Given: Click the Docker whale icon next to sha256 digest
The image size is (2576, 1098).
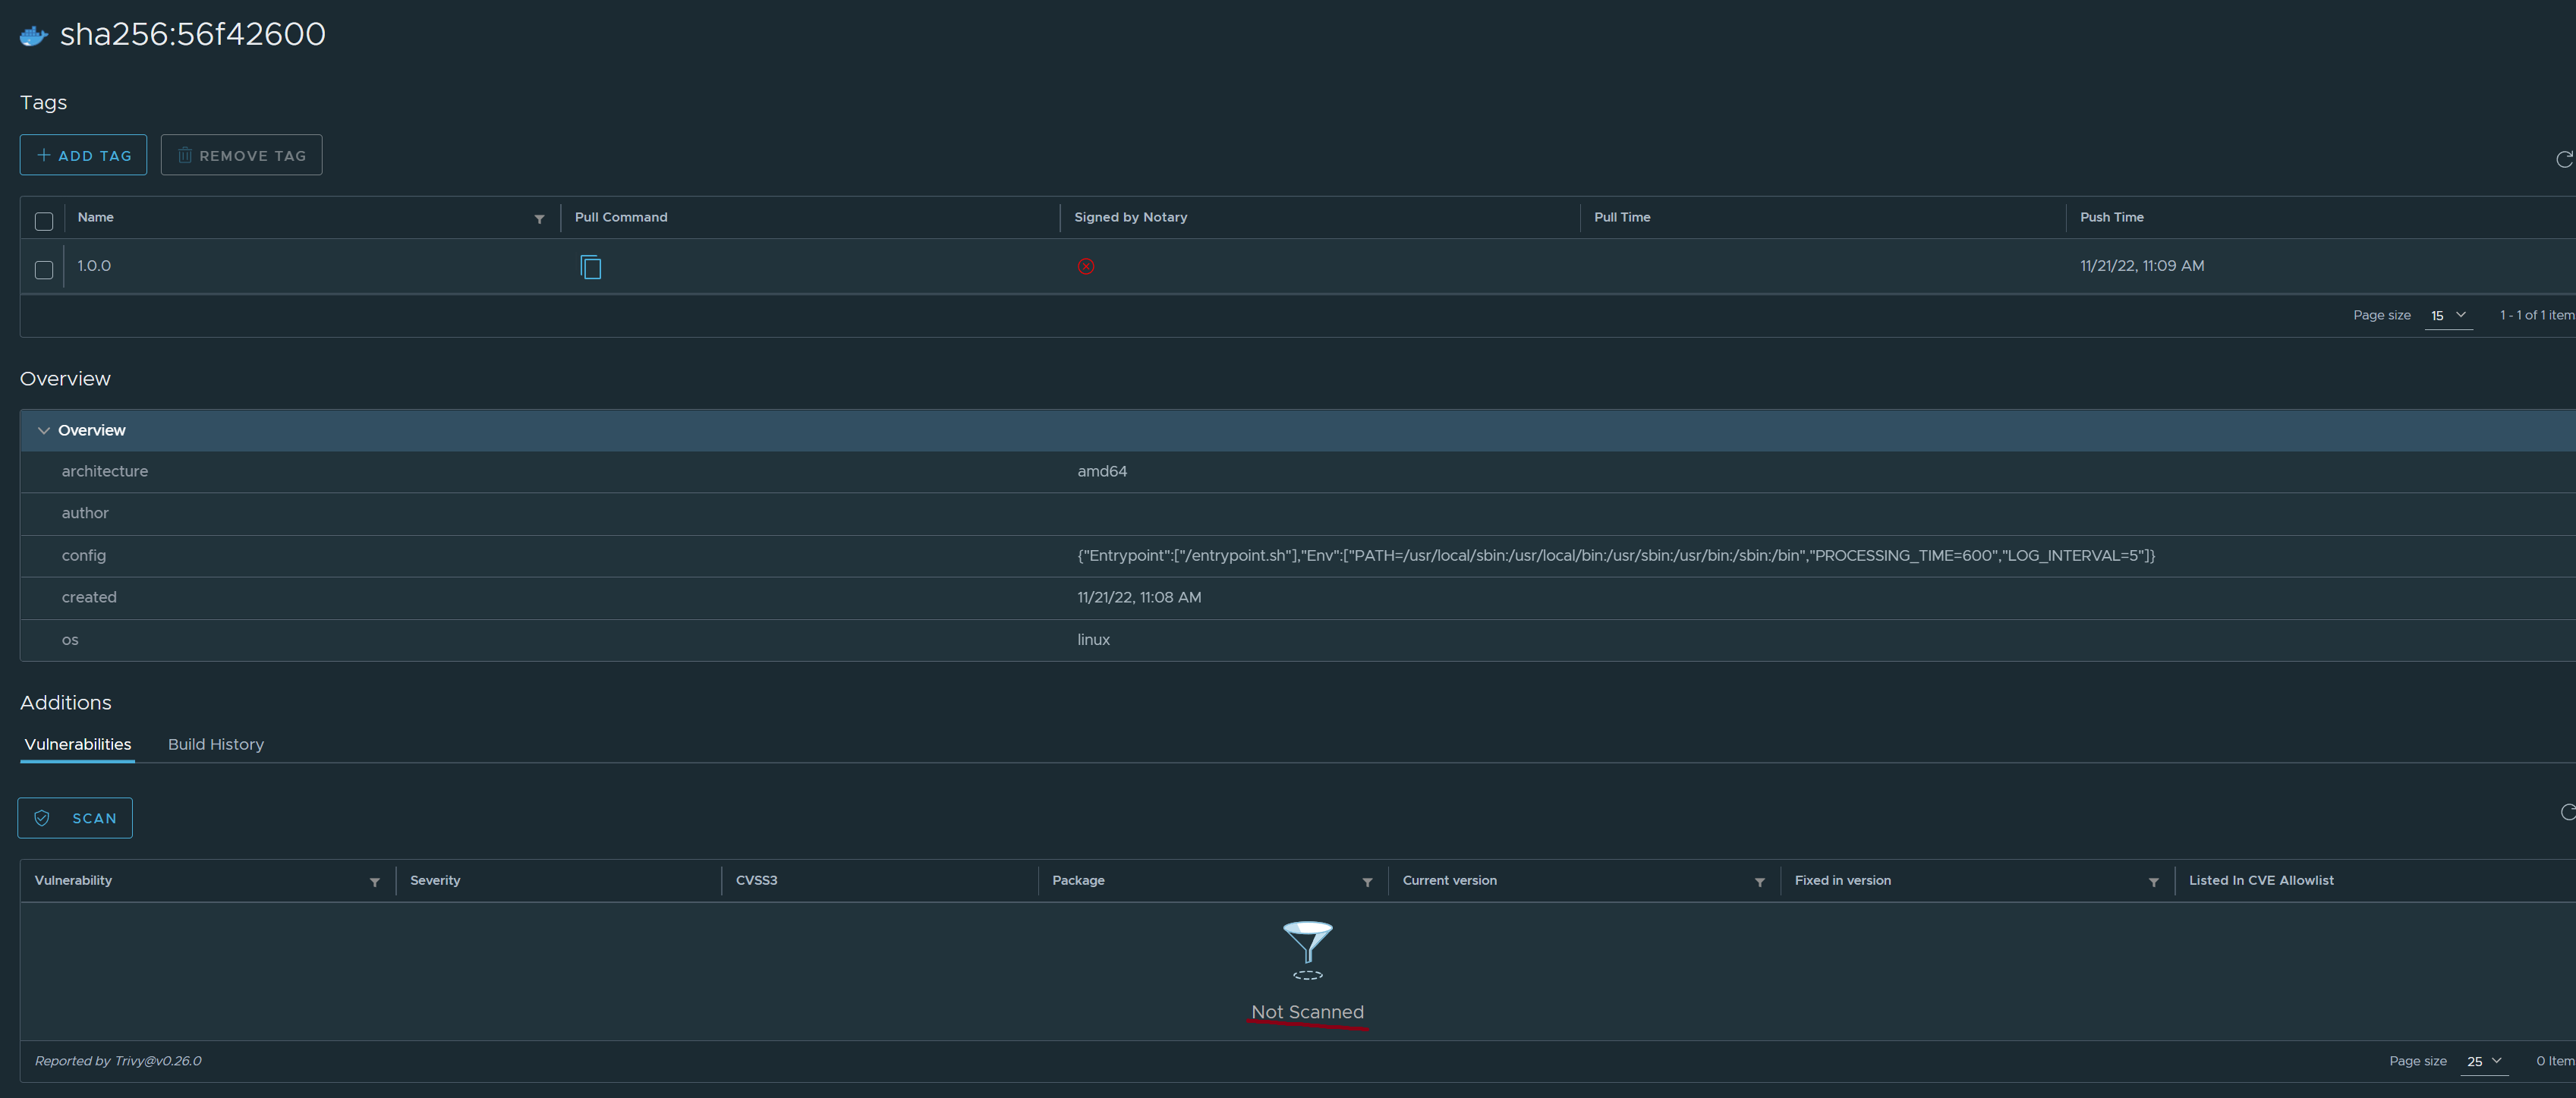Looking at the screenshot, I should point(32,34).
